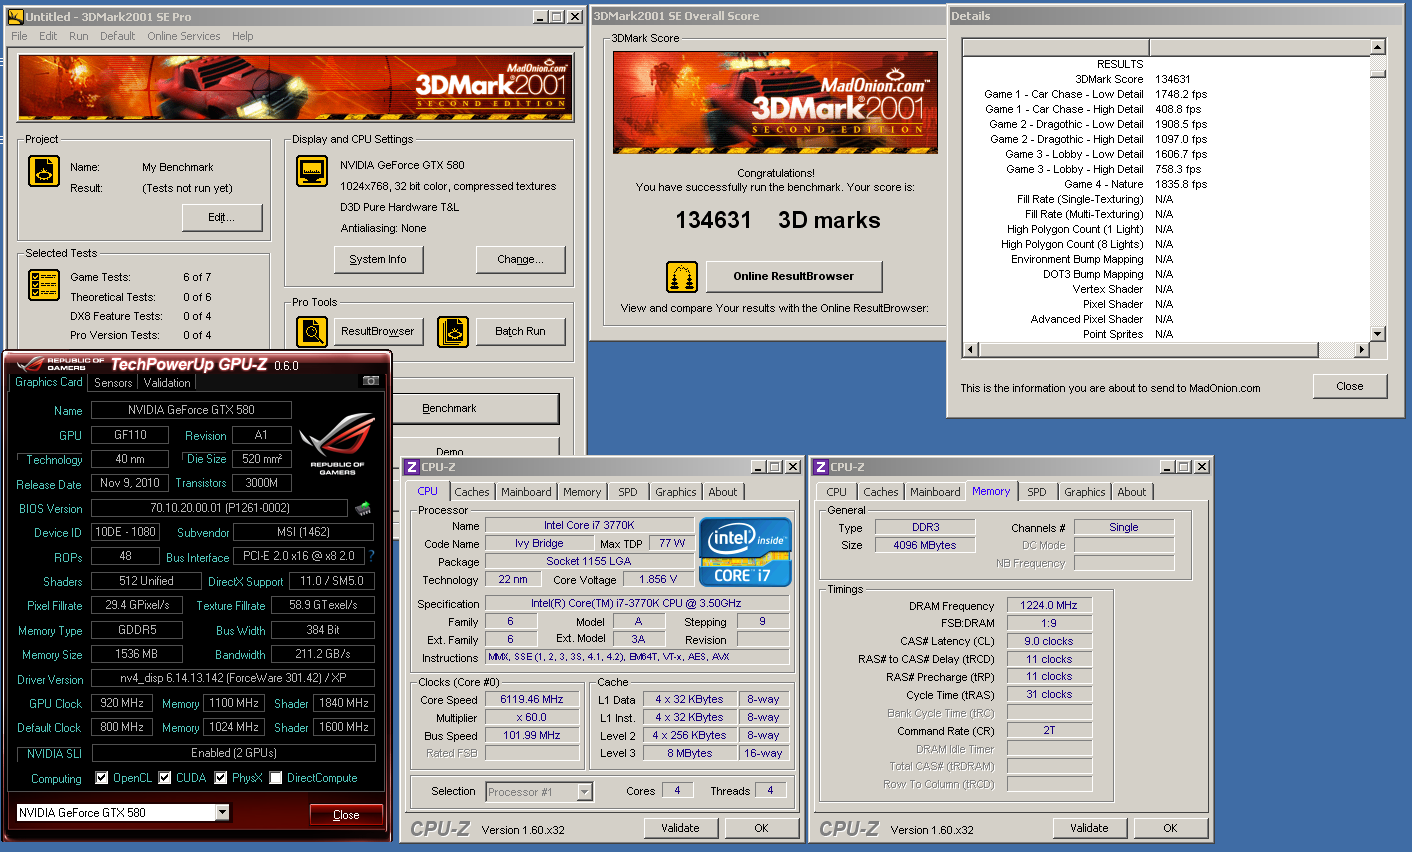The width and height of the screenshot is (1412, 852).
Task: Click the Details horizontal scrollbar left arrow
Action: (x=970, y=349)
